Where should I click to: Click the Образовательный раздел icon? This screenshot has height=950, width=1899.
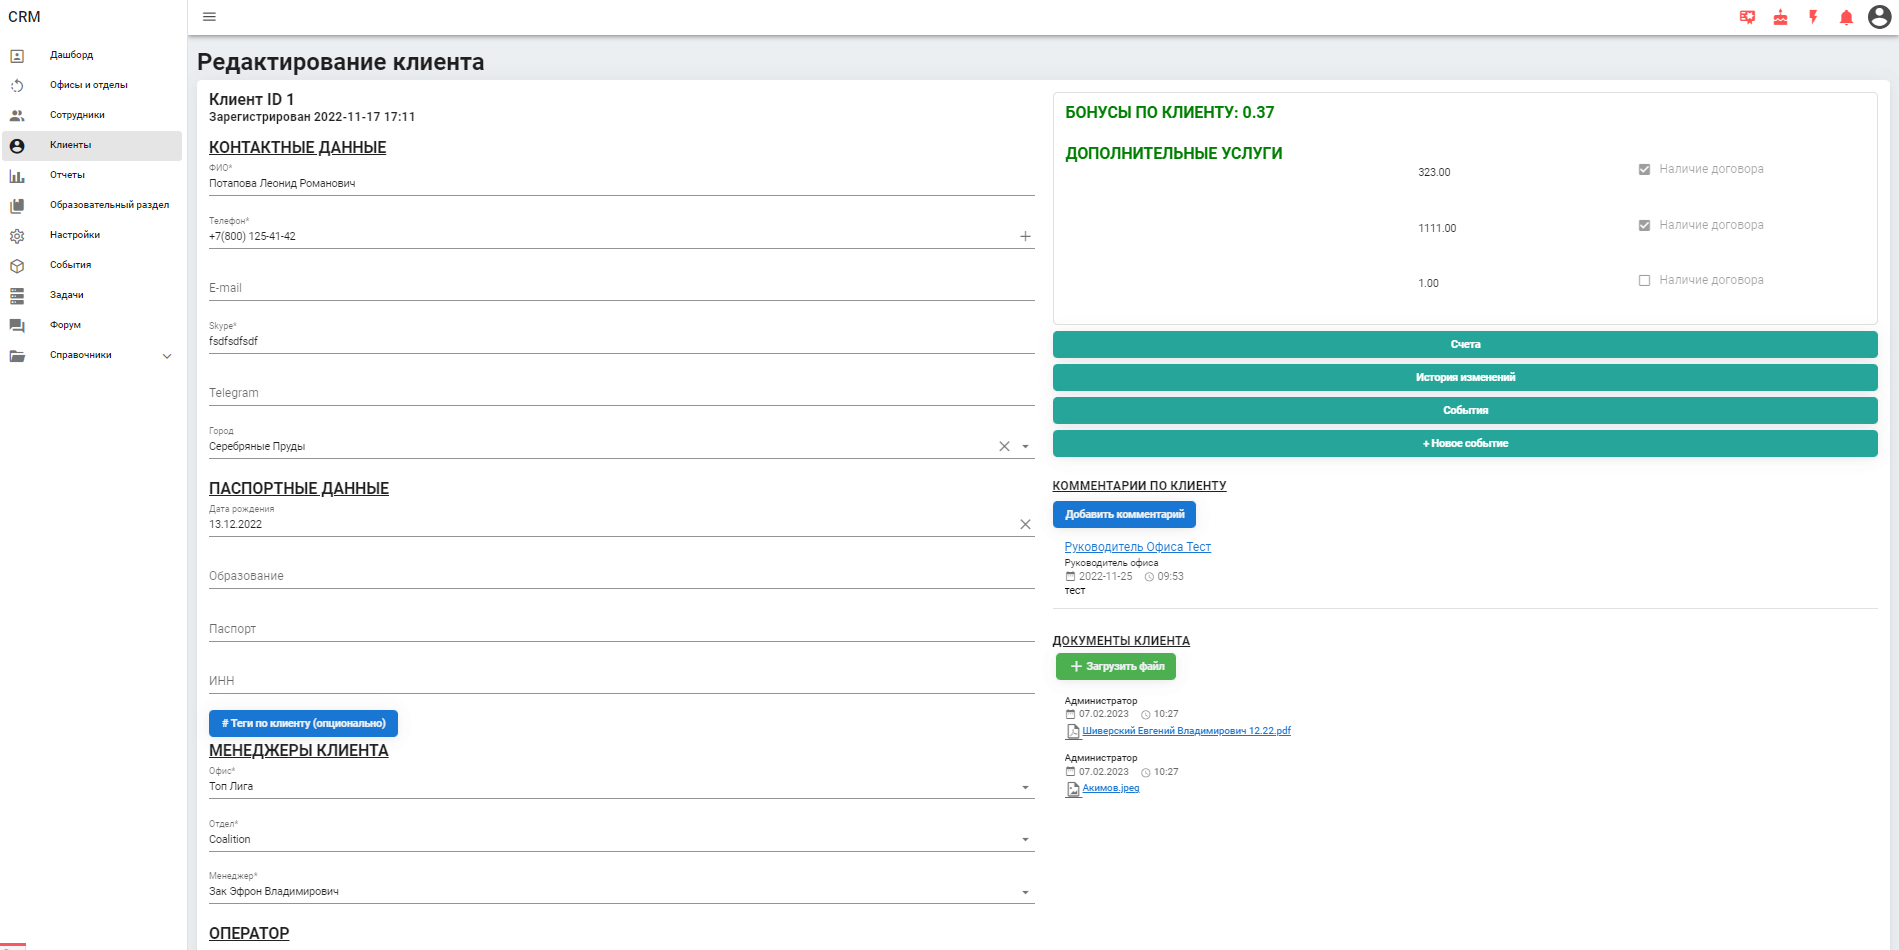coord(17,206)
